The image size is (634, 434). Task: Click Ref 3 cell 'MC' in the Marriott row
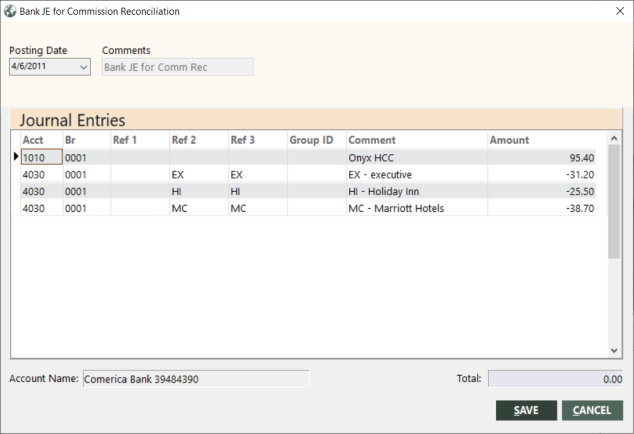pyautogui.click(x=258, y=208)
